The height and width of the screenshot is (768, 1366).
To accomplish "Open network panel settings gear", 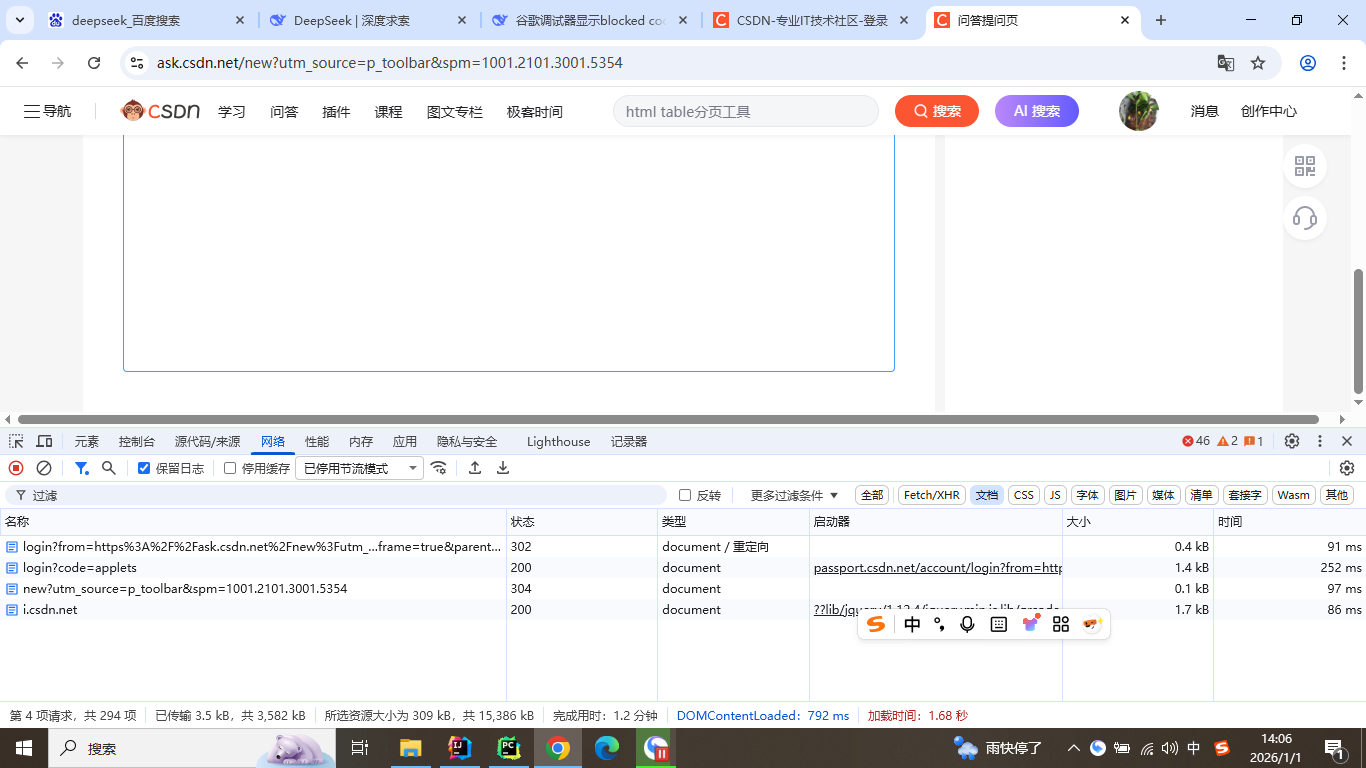I will coord(1347,468).
